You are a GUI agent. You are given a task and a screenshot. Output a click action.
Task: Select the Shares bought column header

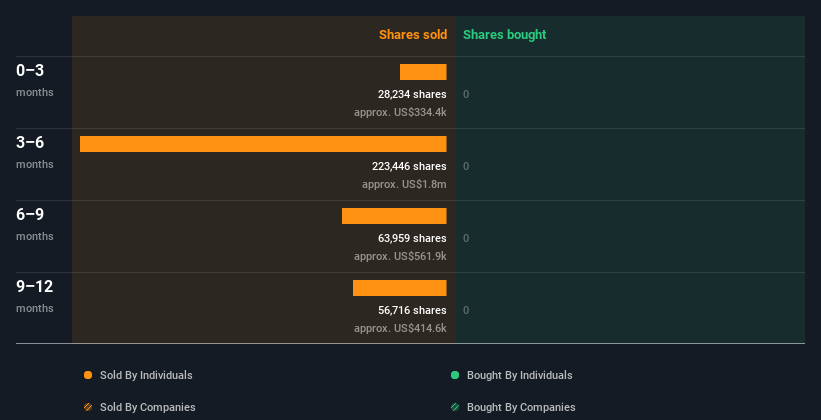click(504, 35)
